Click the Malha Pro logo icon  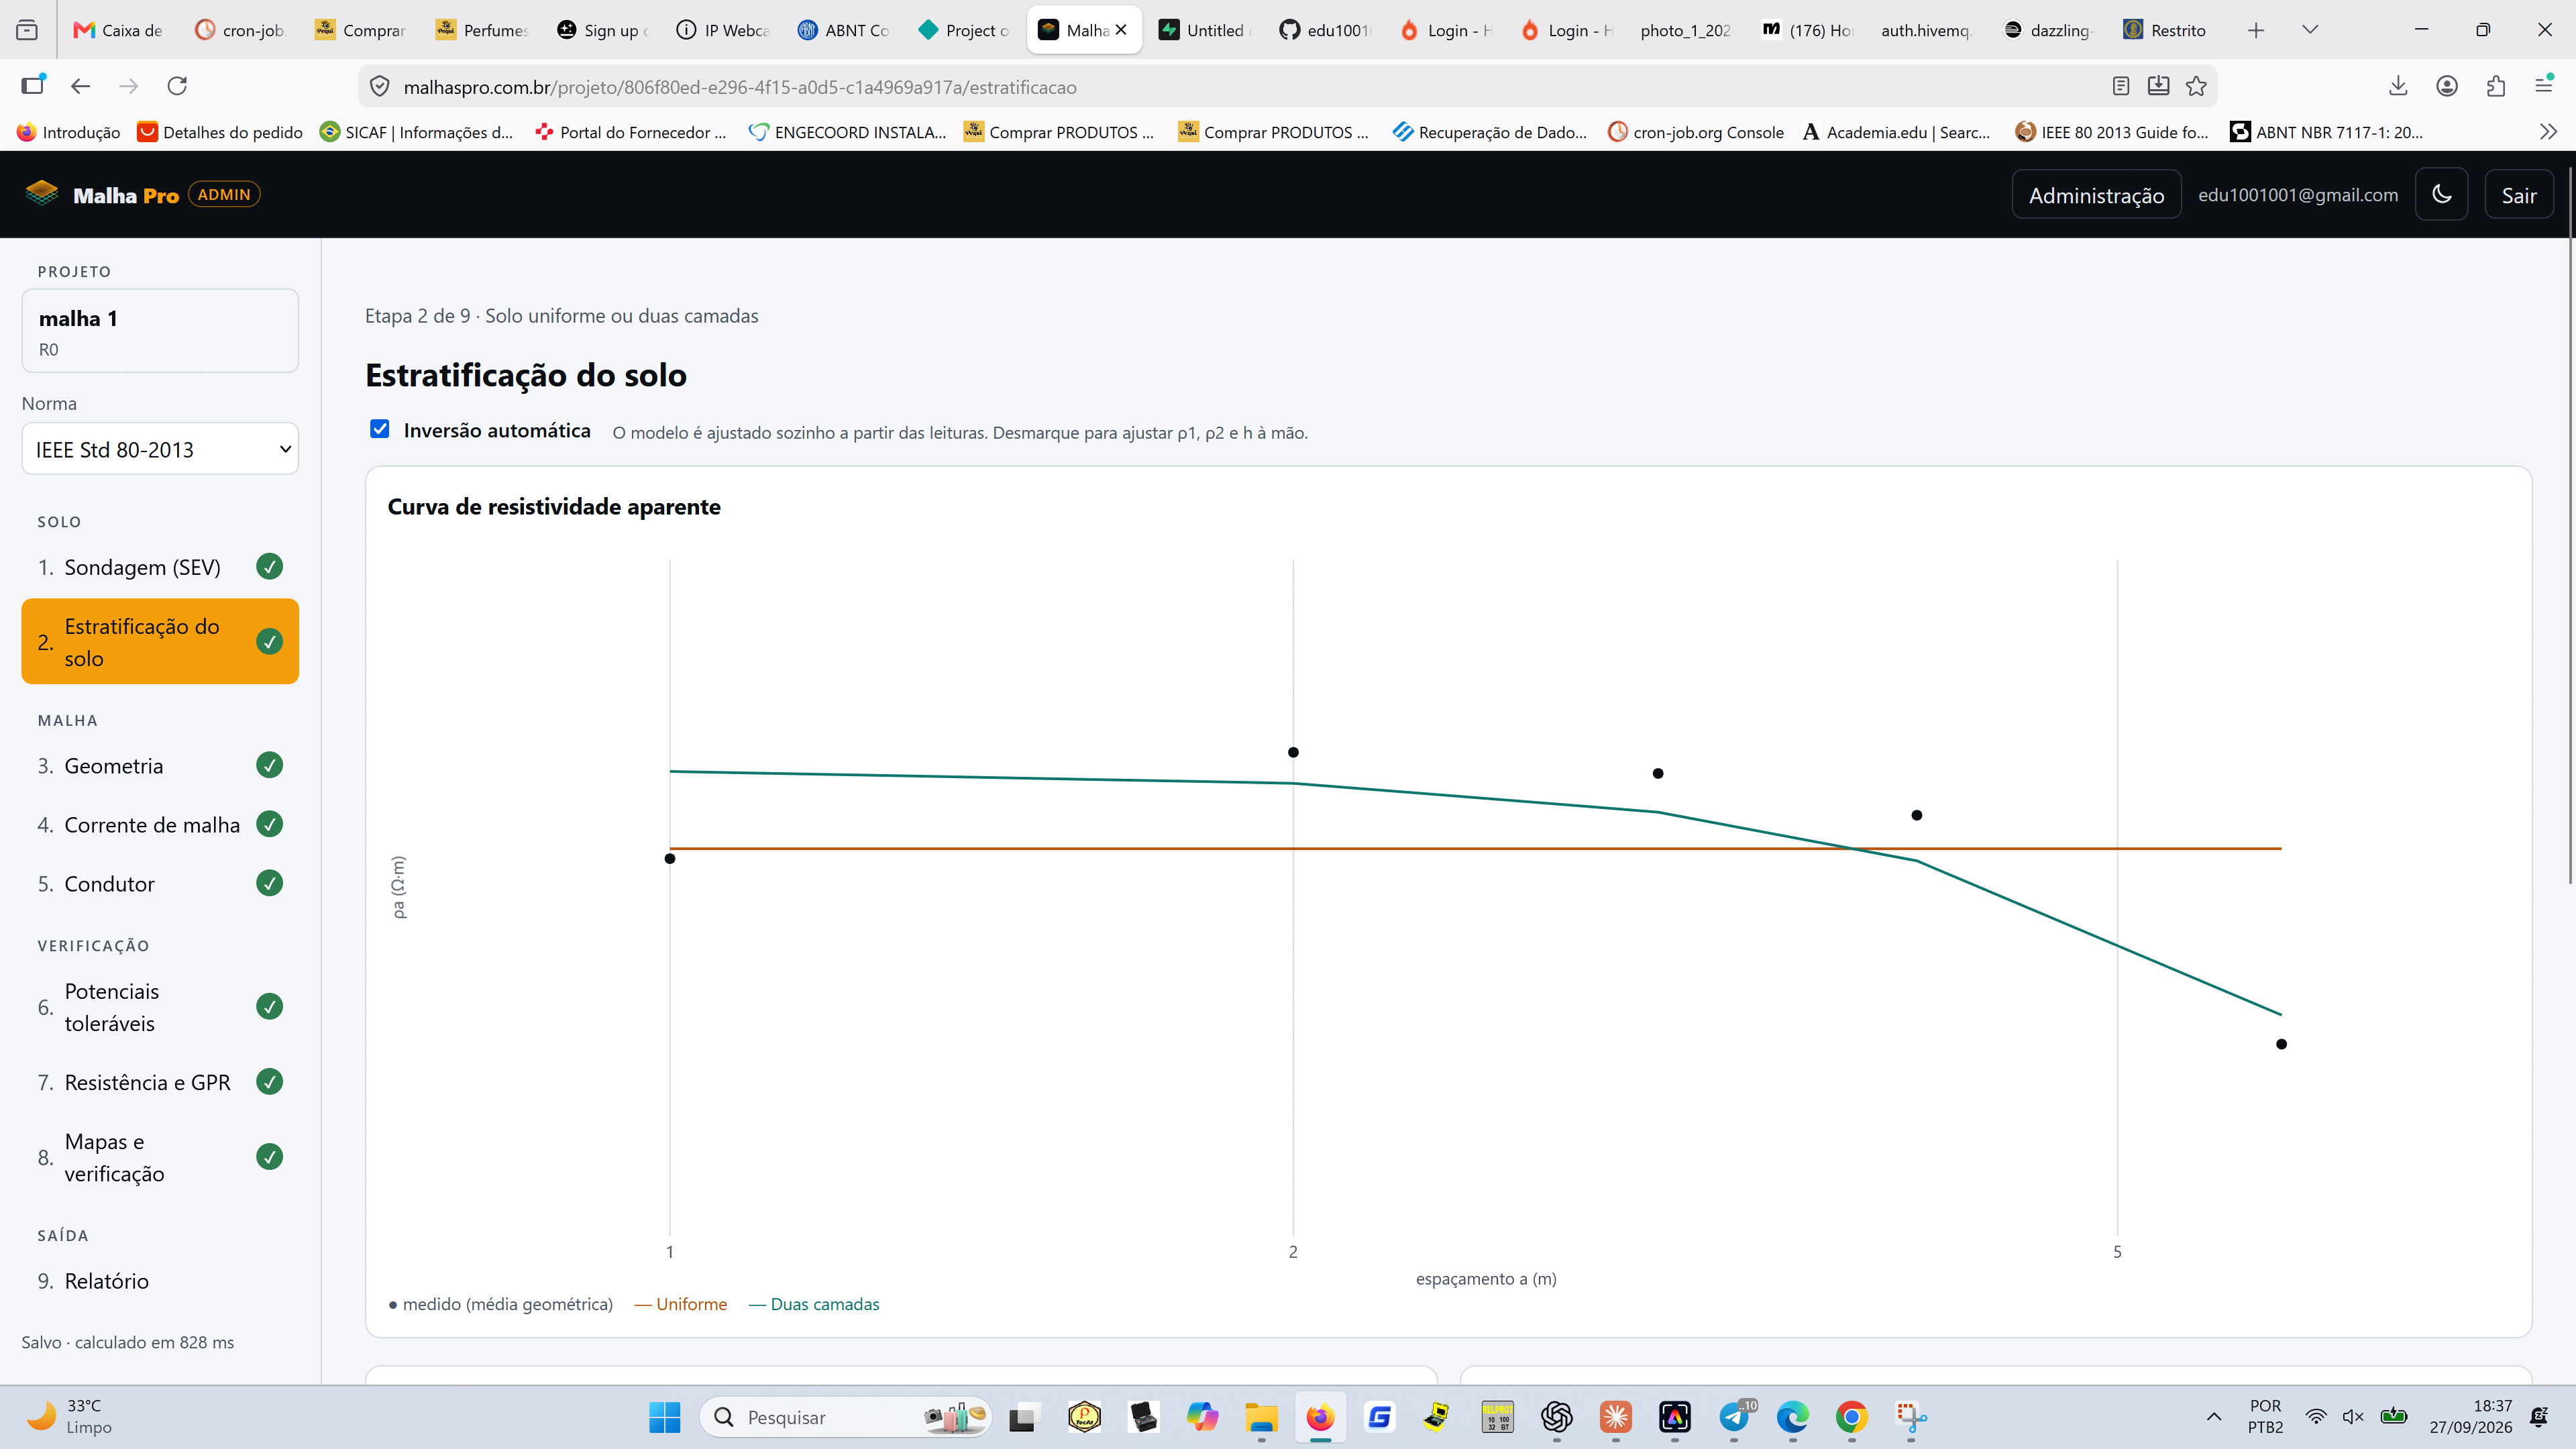point(42,193)
